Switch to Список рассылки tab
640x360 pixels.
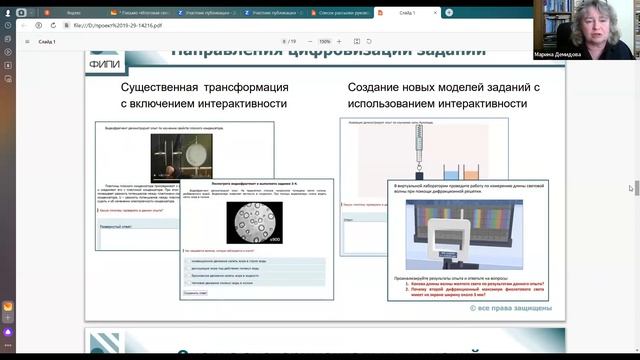tap(341, 13)
